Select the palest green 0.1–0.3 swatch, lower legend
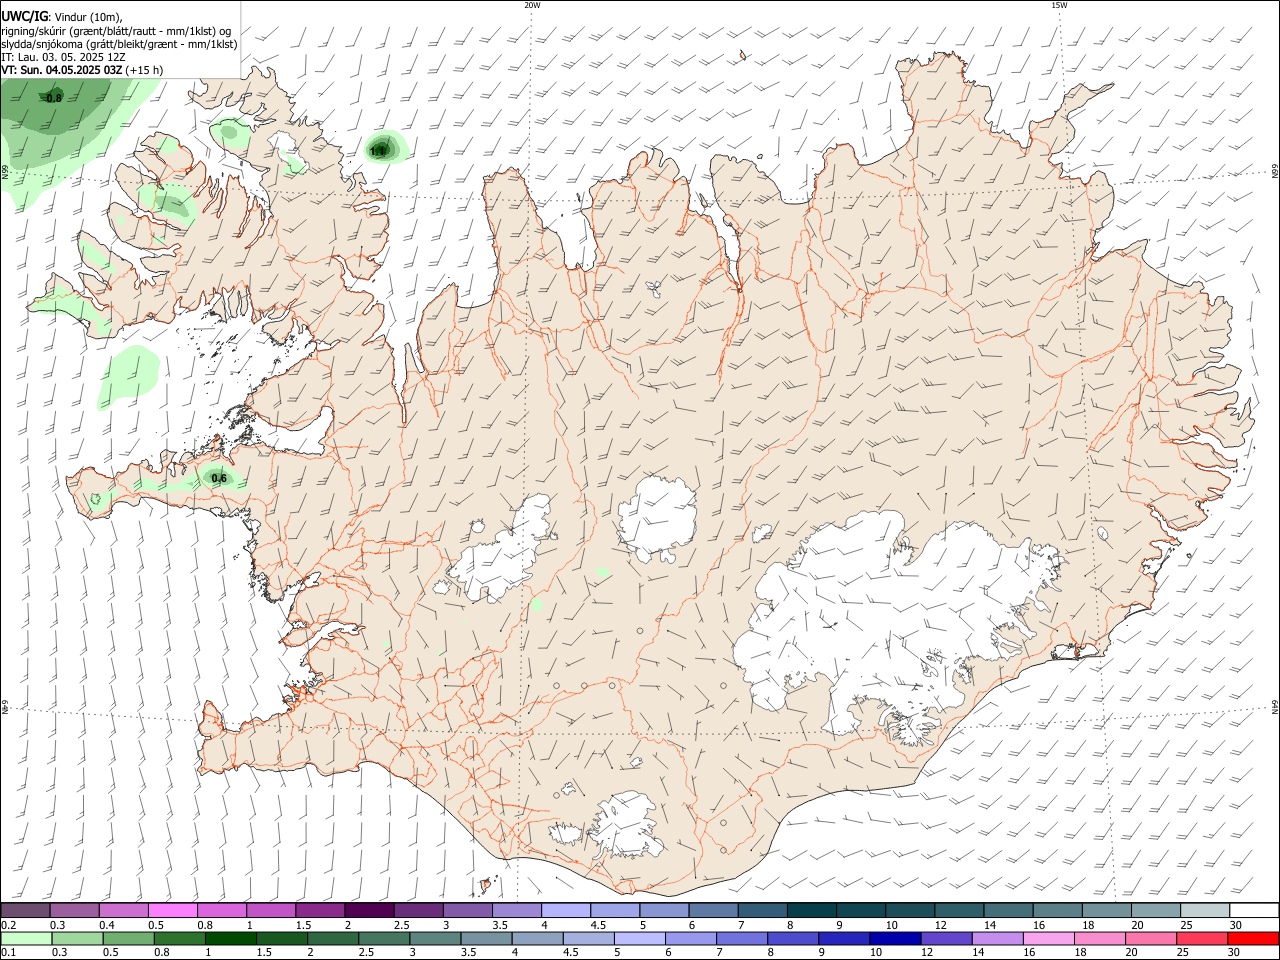Screen dimensions: 1280x960 [26, 938]
